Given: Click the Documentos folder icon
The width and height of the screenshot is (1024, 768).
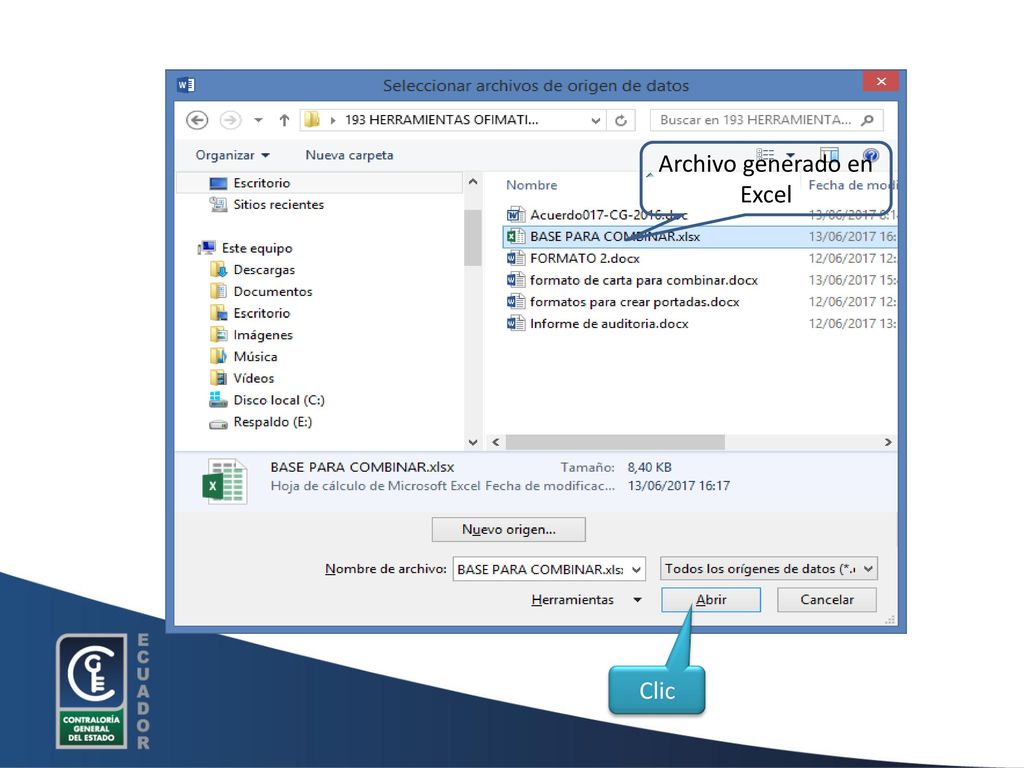Looking at the screenshot, I should pos(218,291).
